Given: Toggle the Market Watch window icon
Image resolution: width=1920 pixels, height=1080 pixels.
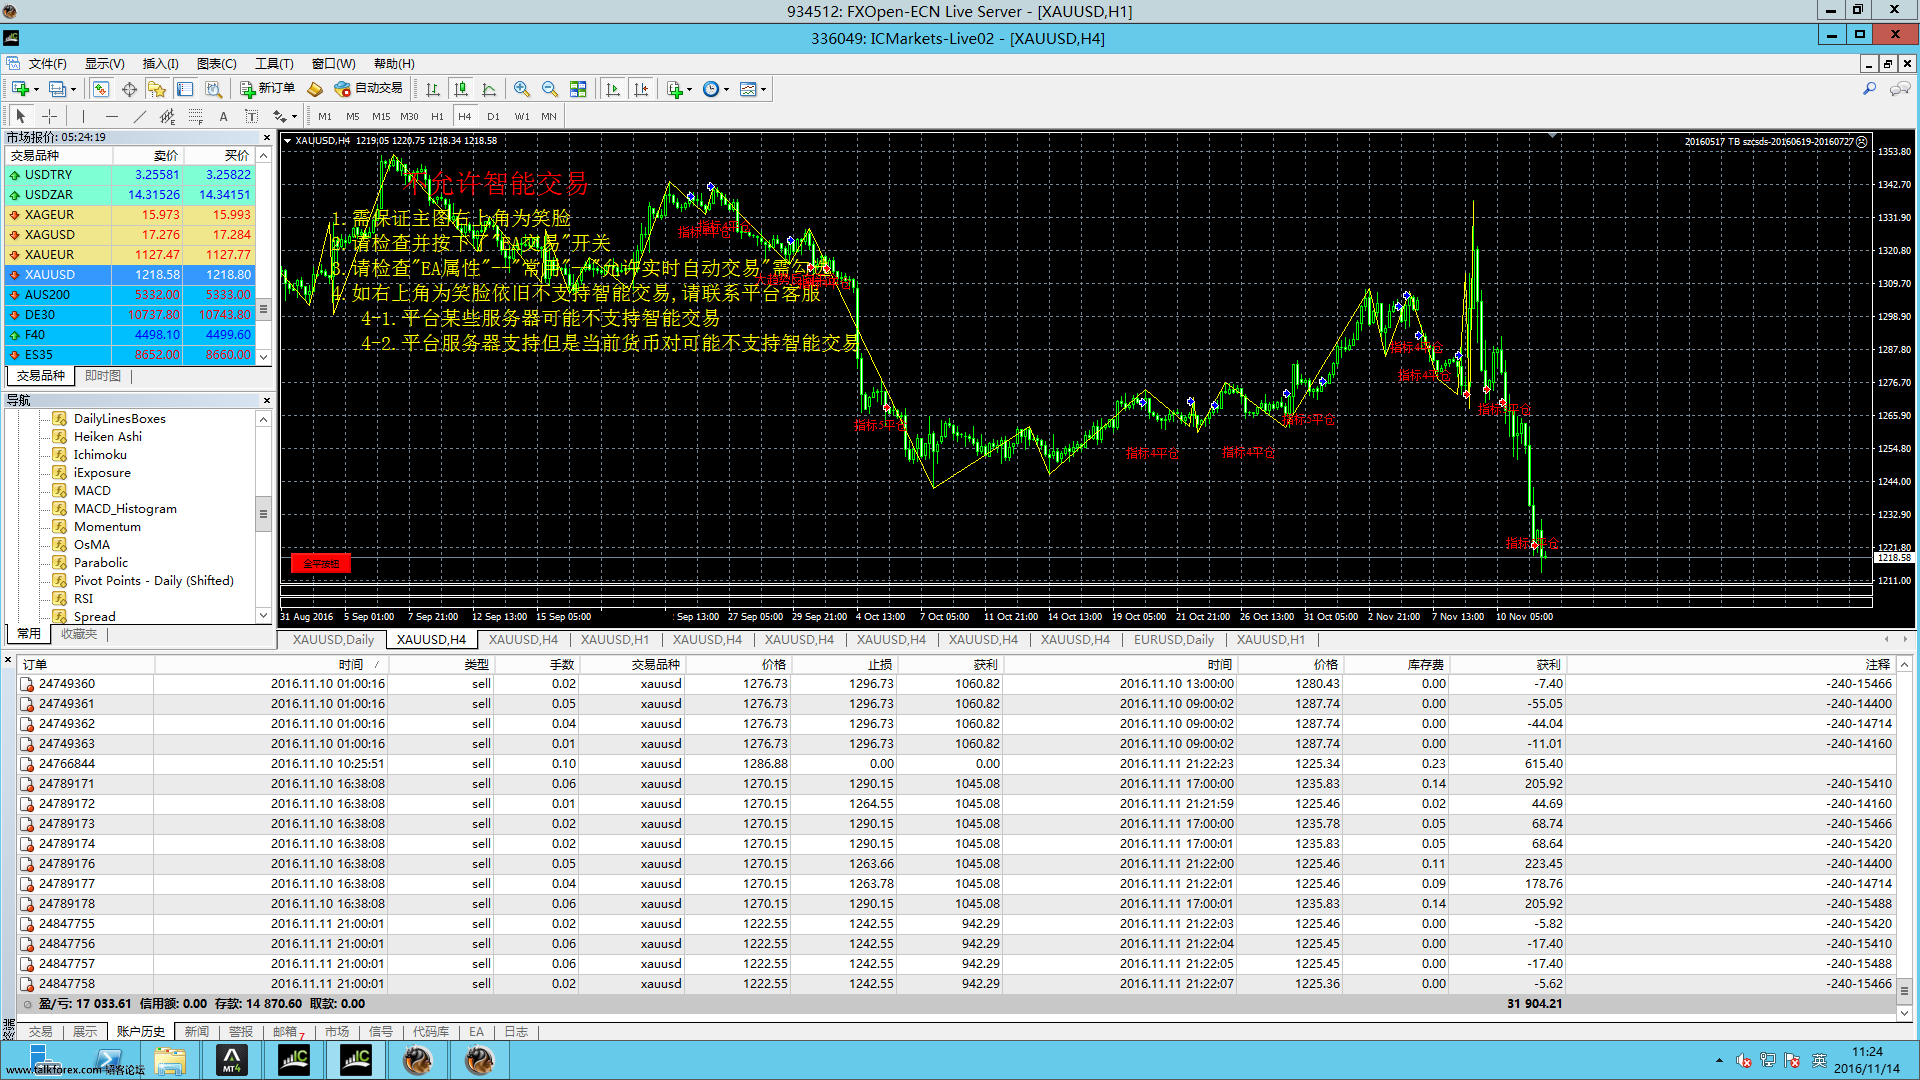Looking at the screenshot, I should (101, 89).
